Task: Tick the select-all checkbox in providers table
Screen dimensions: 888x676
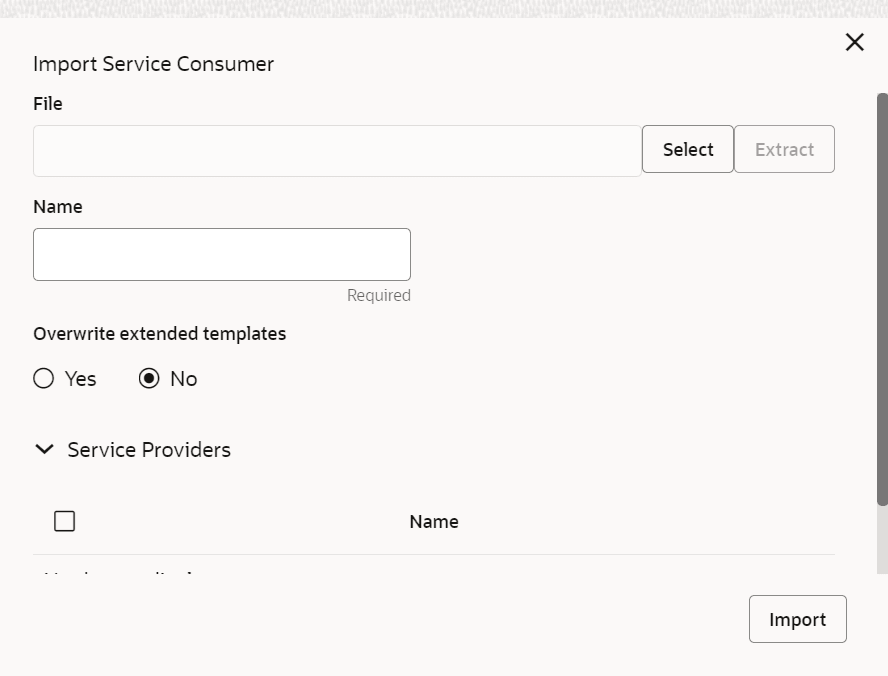Action: [x=65, y=521]
